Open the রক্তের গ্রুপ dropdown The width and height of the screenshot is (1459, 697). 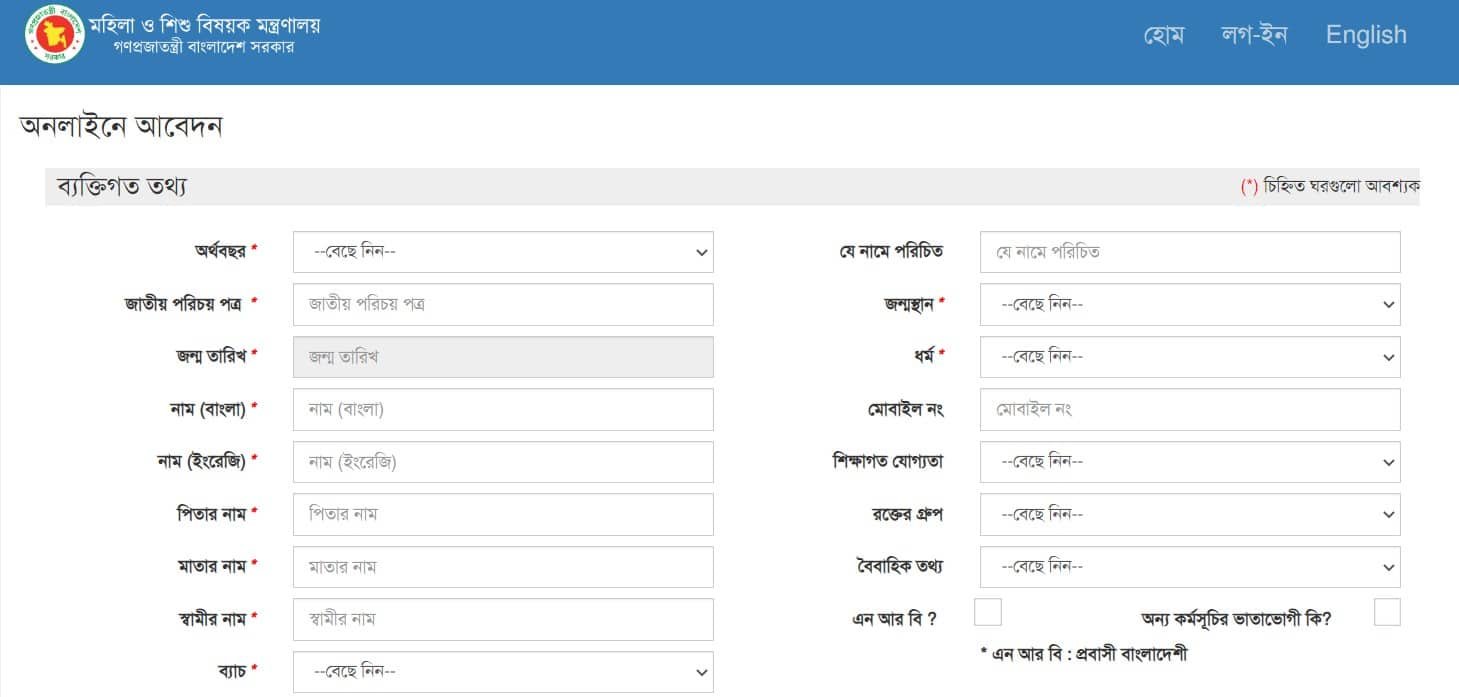click(x=1190, y=515)
